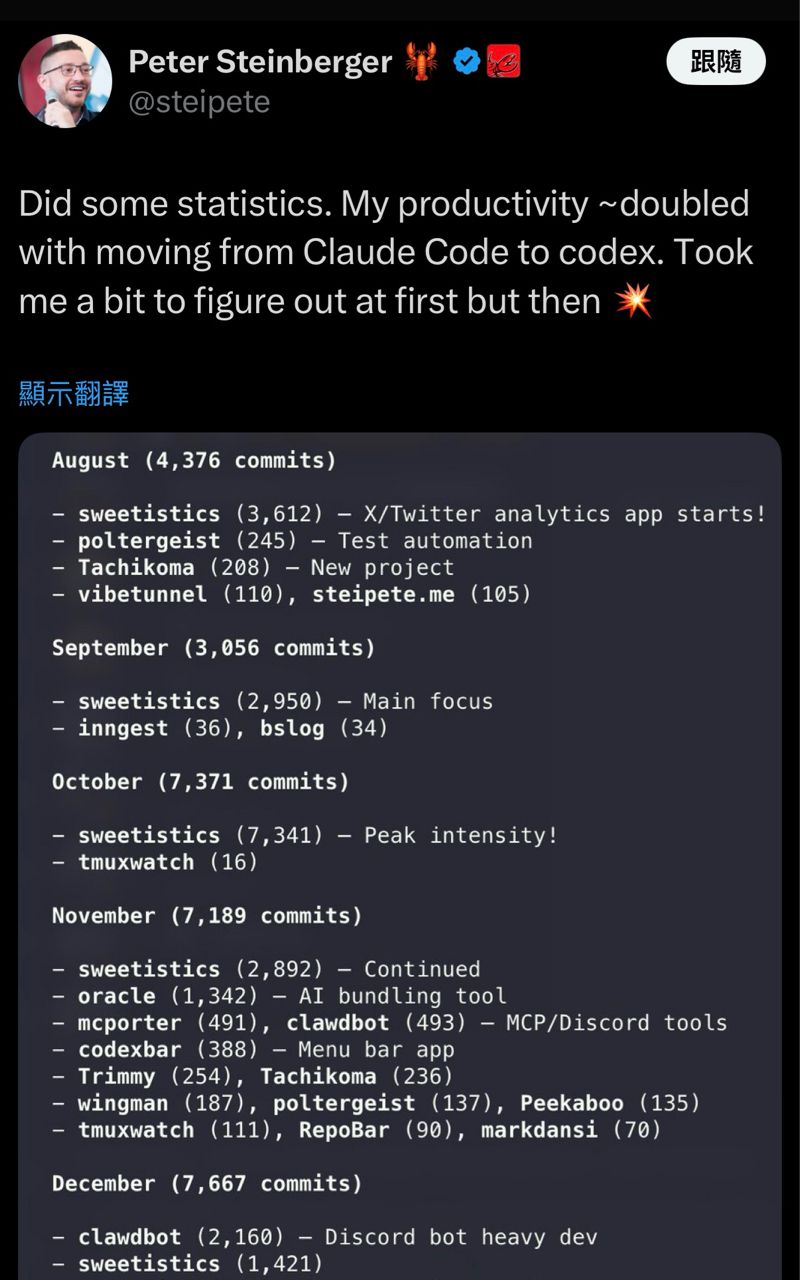Tap the codexbar Menu bar app line
800x1280 pixels.
click(266, 1049)
